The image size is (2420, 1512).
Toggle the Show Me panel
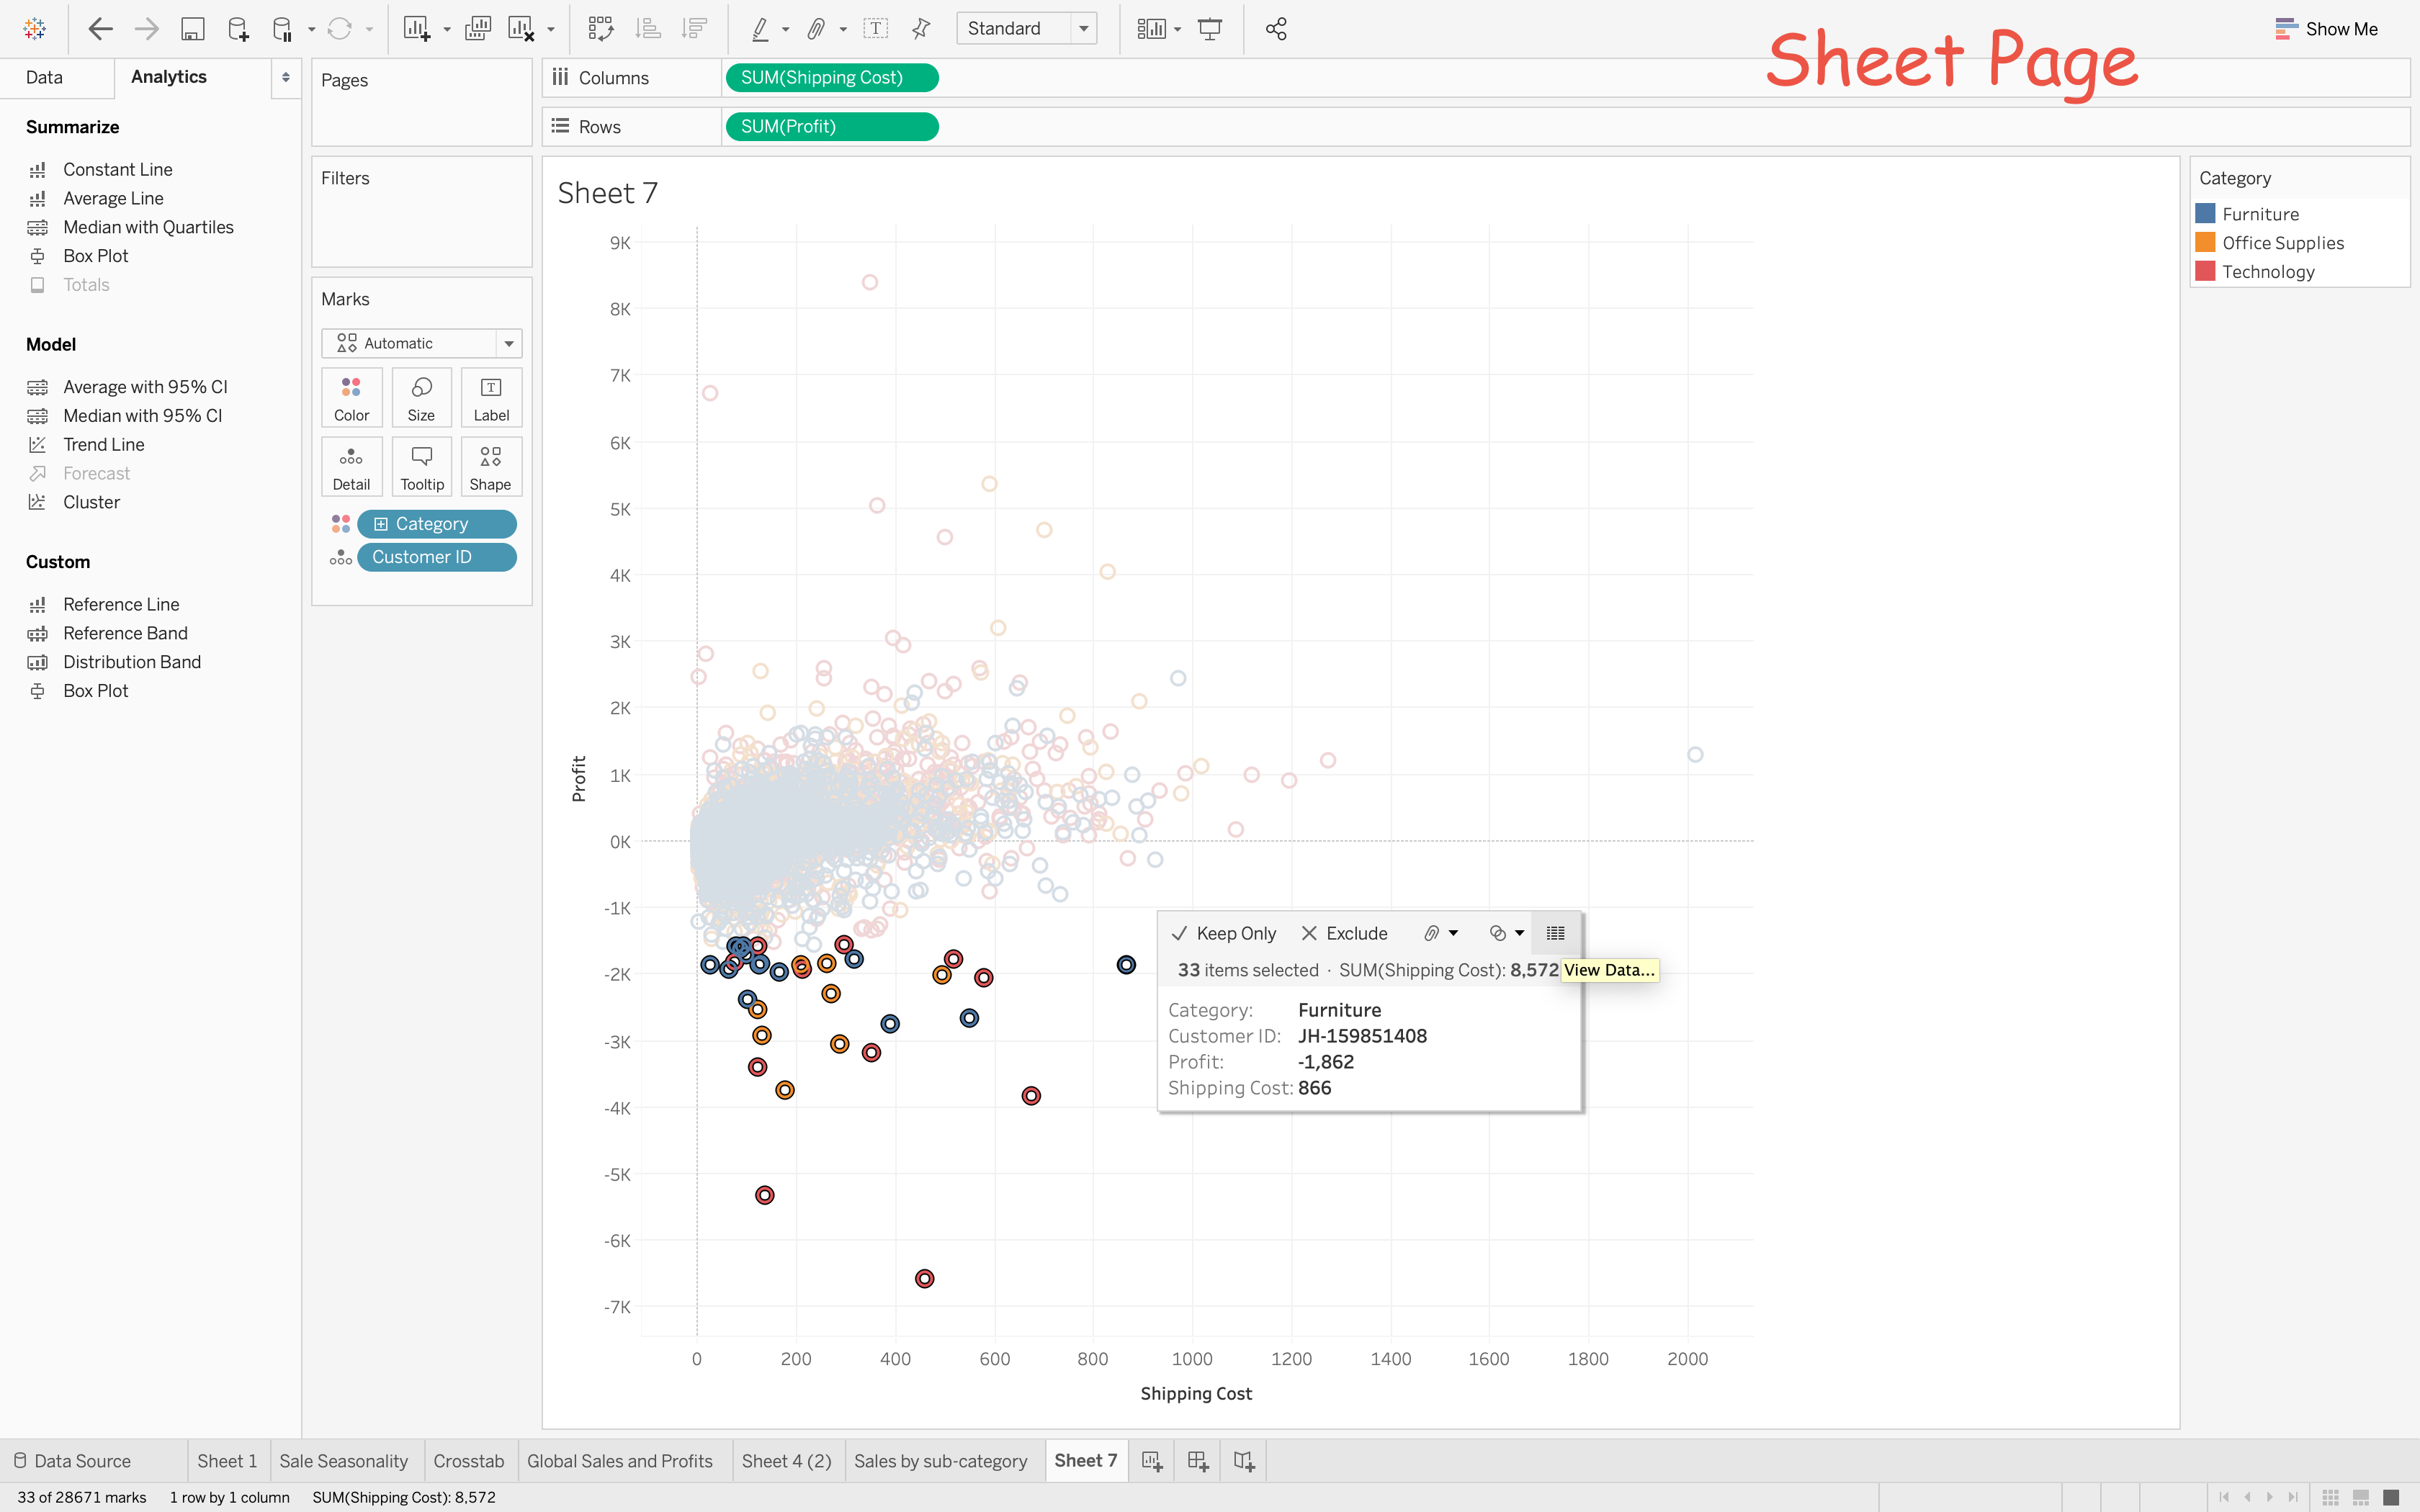2326,29
